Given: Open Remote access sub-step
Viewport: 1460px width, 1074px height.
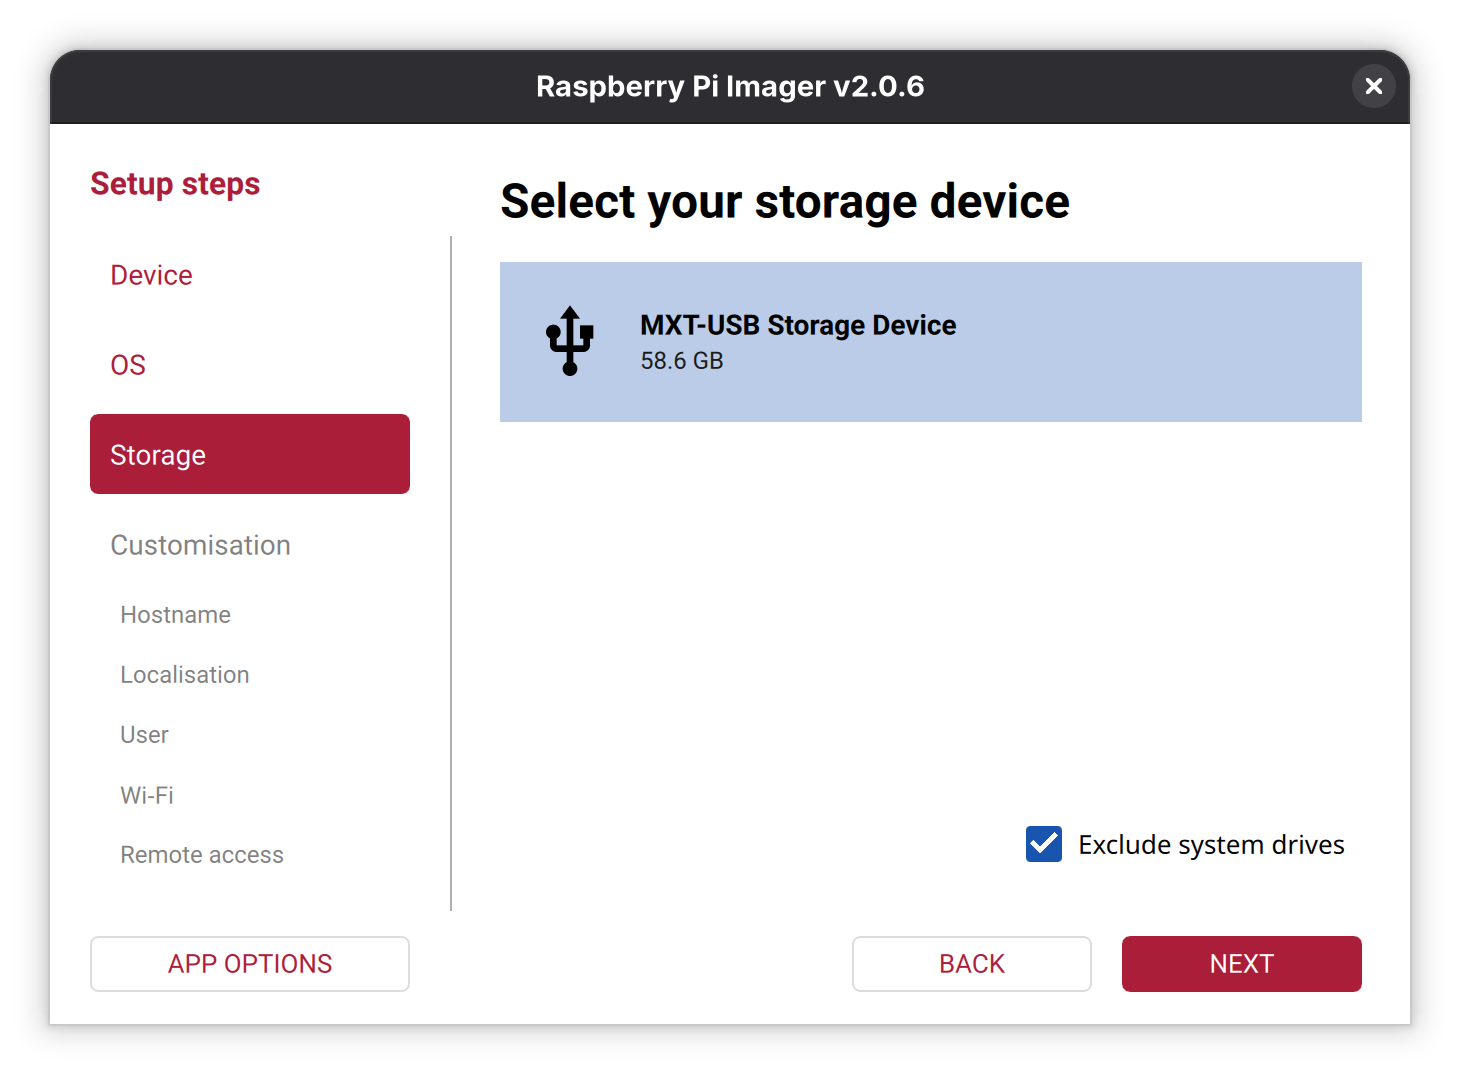Looking at the screenshot, I should coord(202,855).
